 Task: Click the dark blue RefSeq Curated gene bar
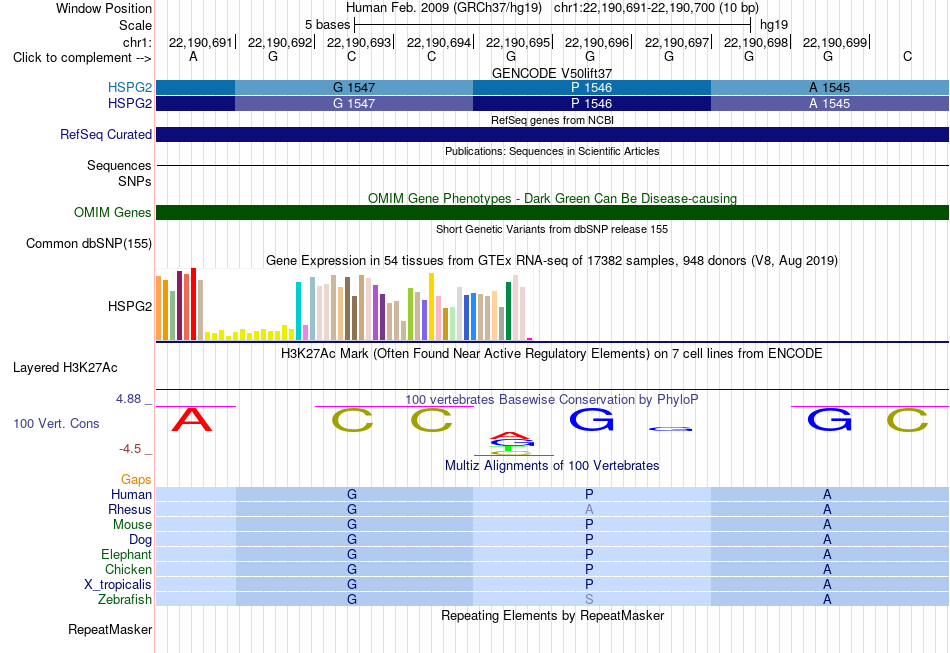point(552,134)
